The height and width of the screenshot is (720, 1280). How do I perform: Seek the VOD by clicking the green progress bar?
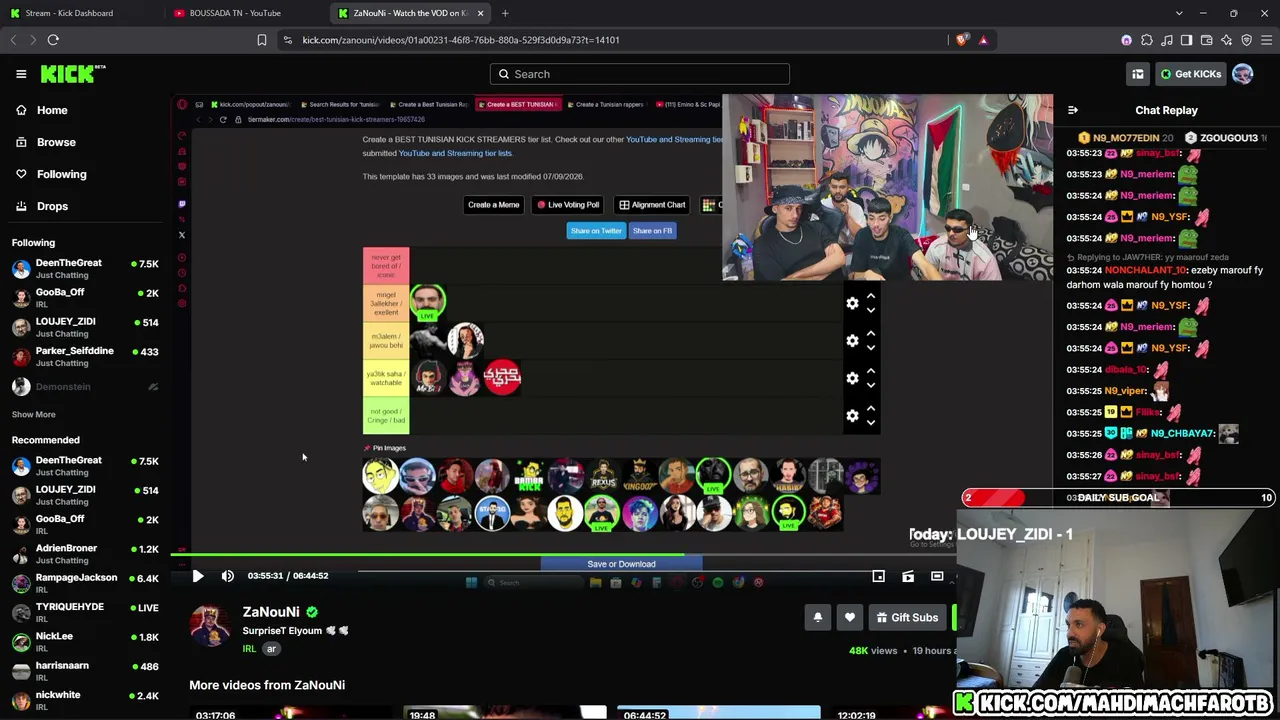427,554
